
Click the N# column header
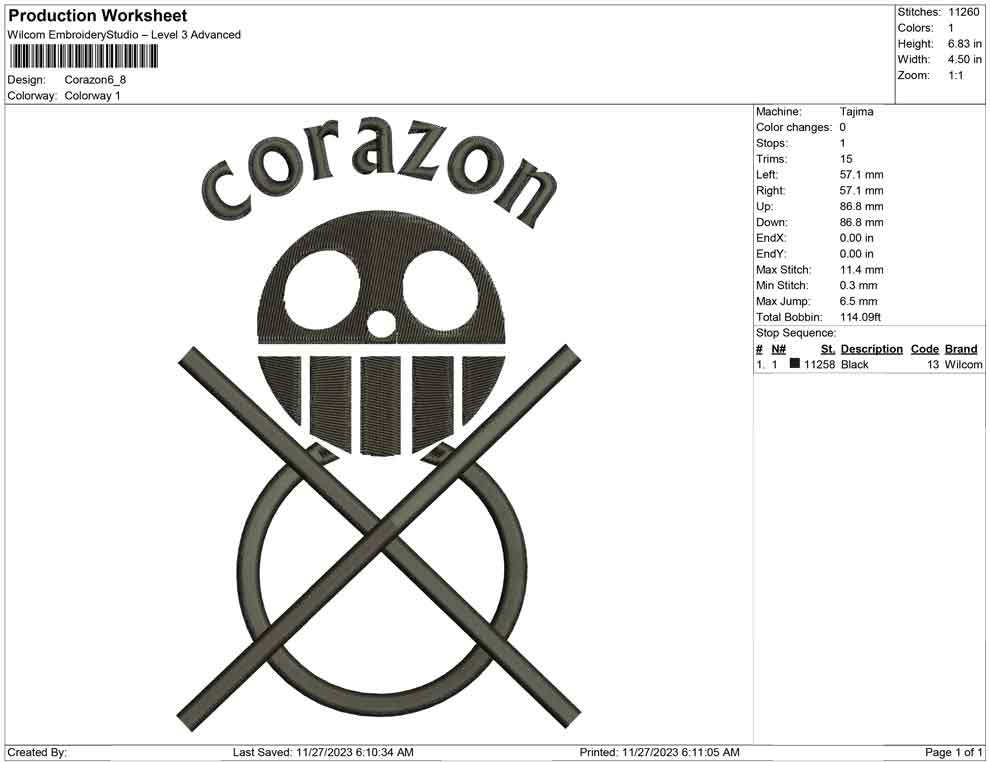(778, 349)
